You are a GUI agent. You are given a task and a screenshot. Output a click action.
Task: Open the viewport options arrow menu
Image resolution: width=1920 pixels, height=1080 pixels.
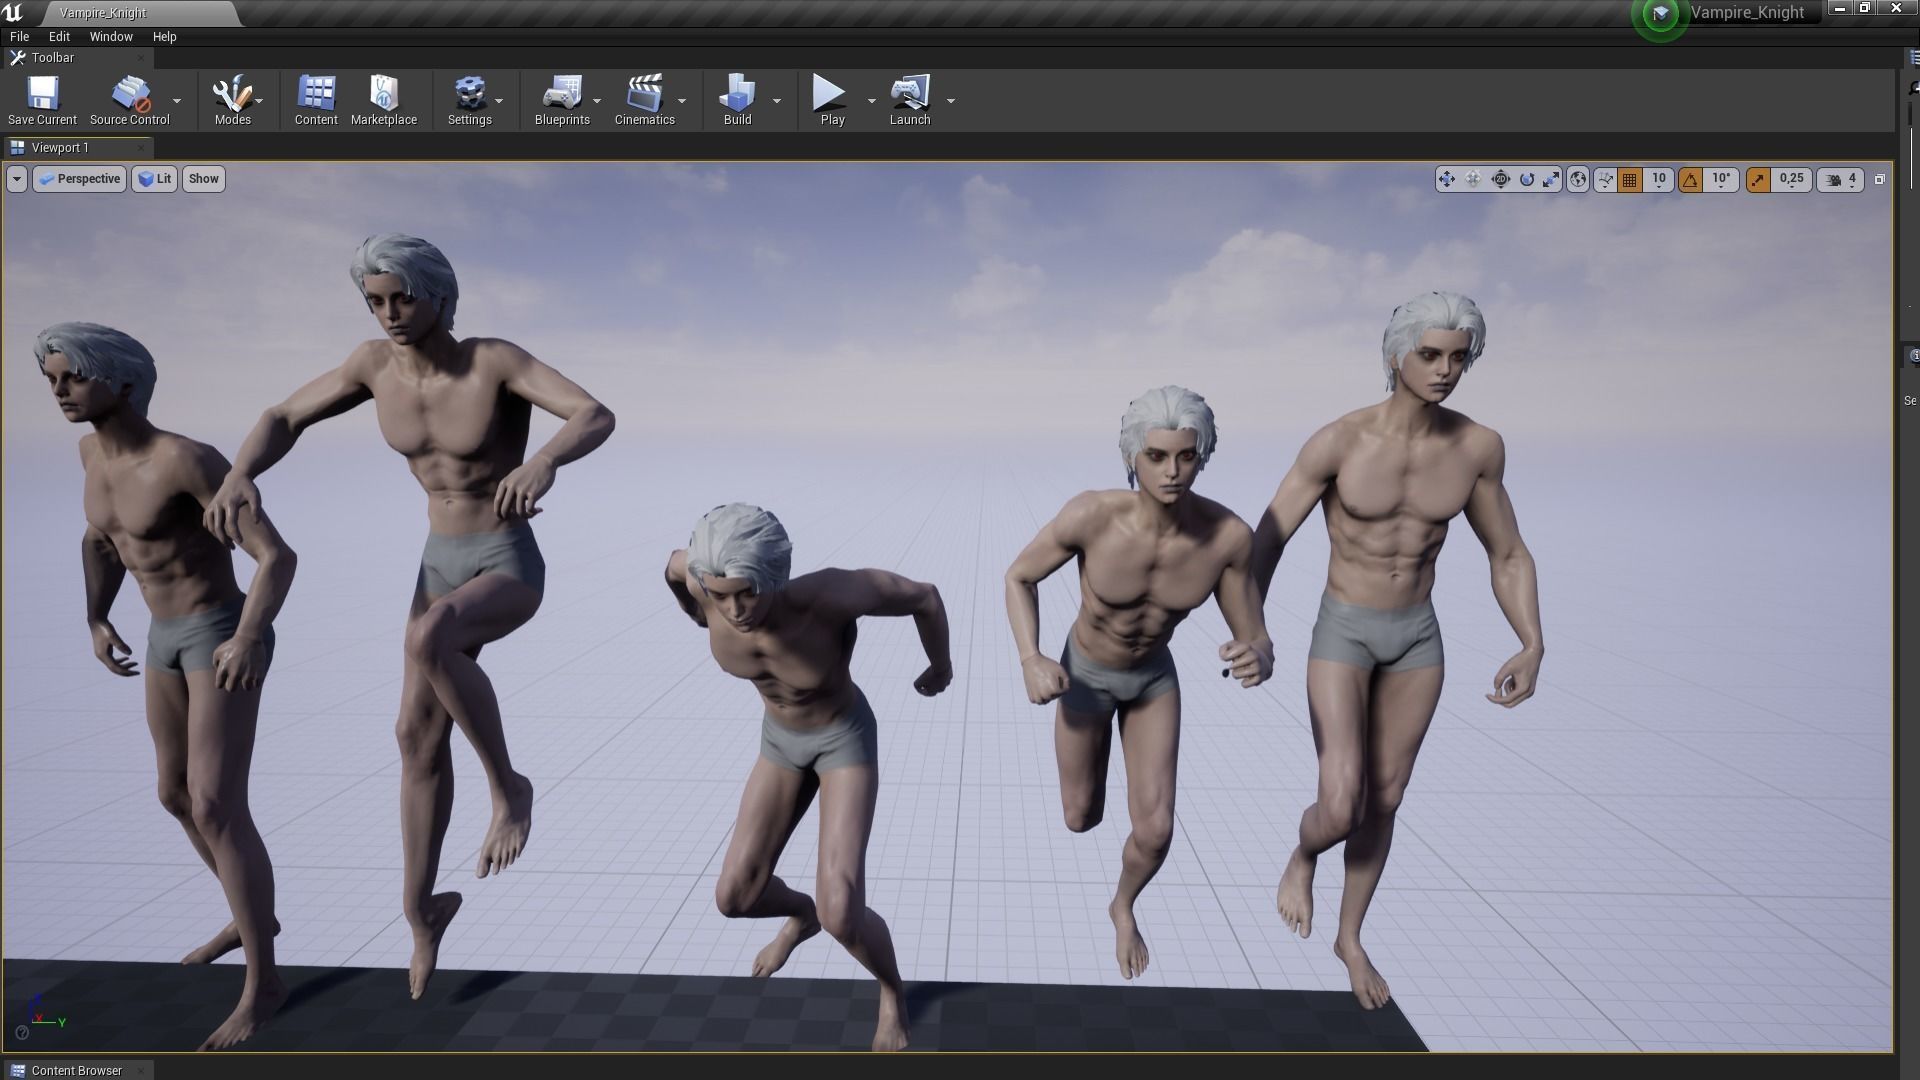tap(17, 179)
